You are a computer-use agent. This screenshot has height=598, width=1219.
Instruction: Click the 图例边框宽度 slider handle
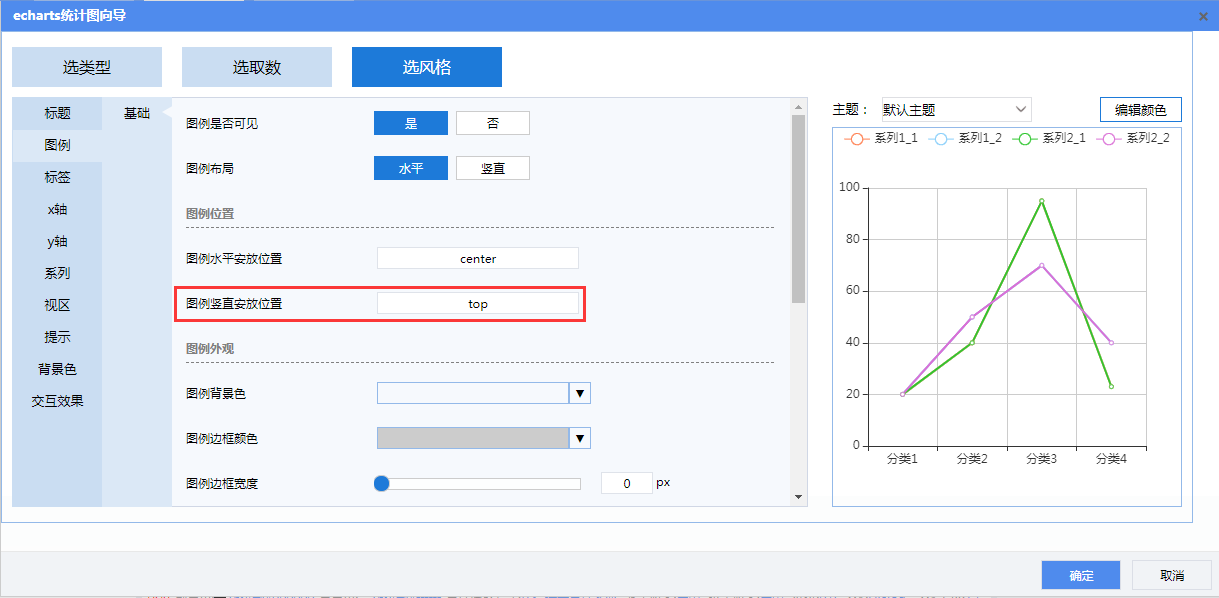pos(381,484)
